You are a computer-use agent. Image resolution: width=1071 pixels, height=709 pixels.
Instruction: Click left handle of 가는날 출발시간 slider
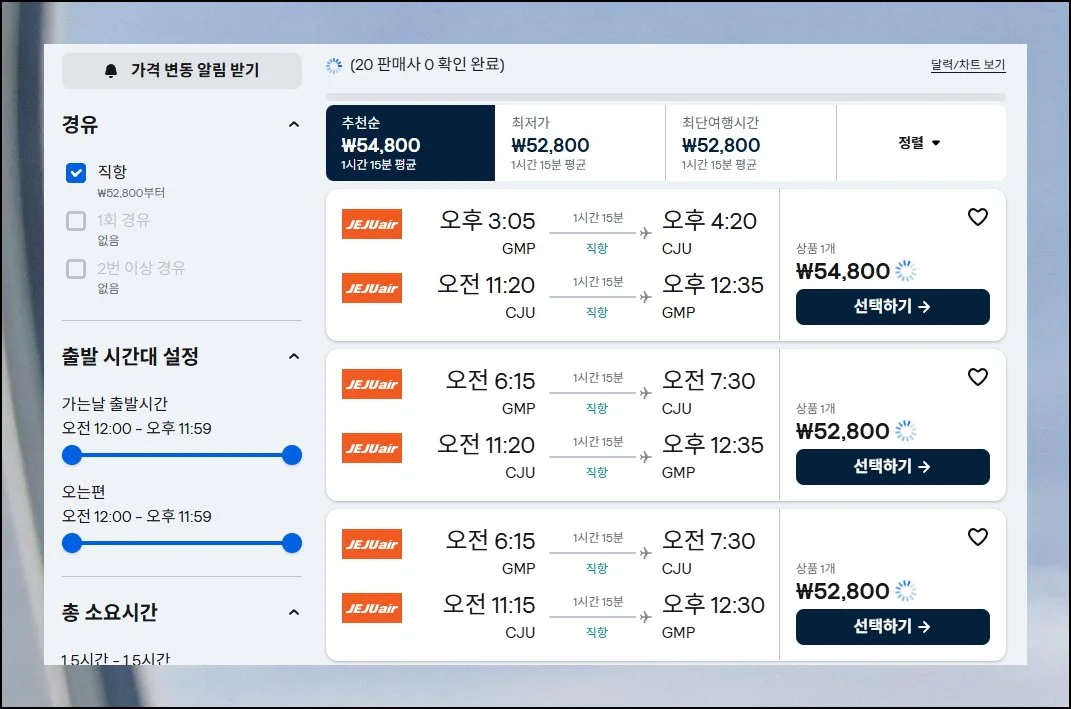pos(72,456)
